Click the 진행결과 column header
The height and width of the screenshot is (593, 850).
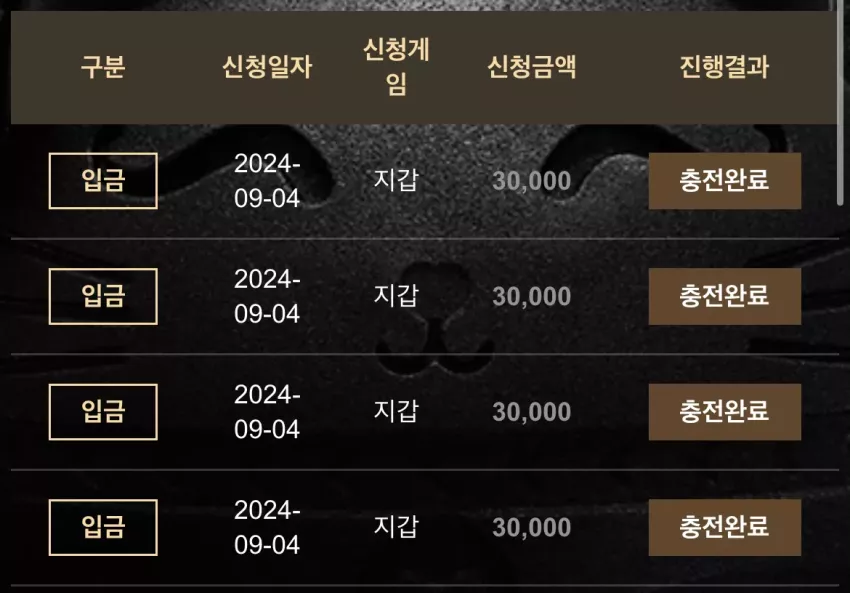click(725, 67)
